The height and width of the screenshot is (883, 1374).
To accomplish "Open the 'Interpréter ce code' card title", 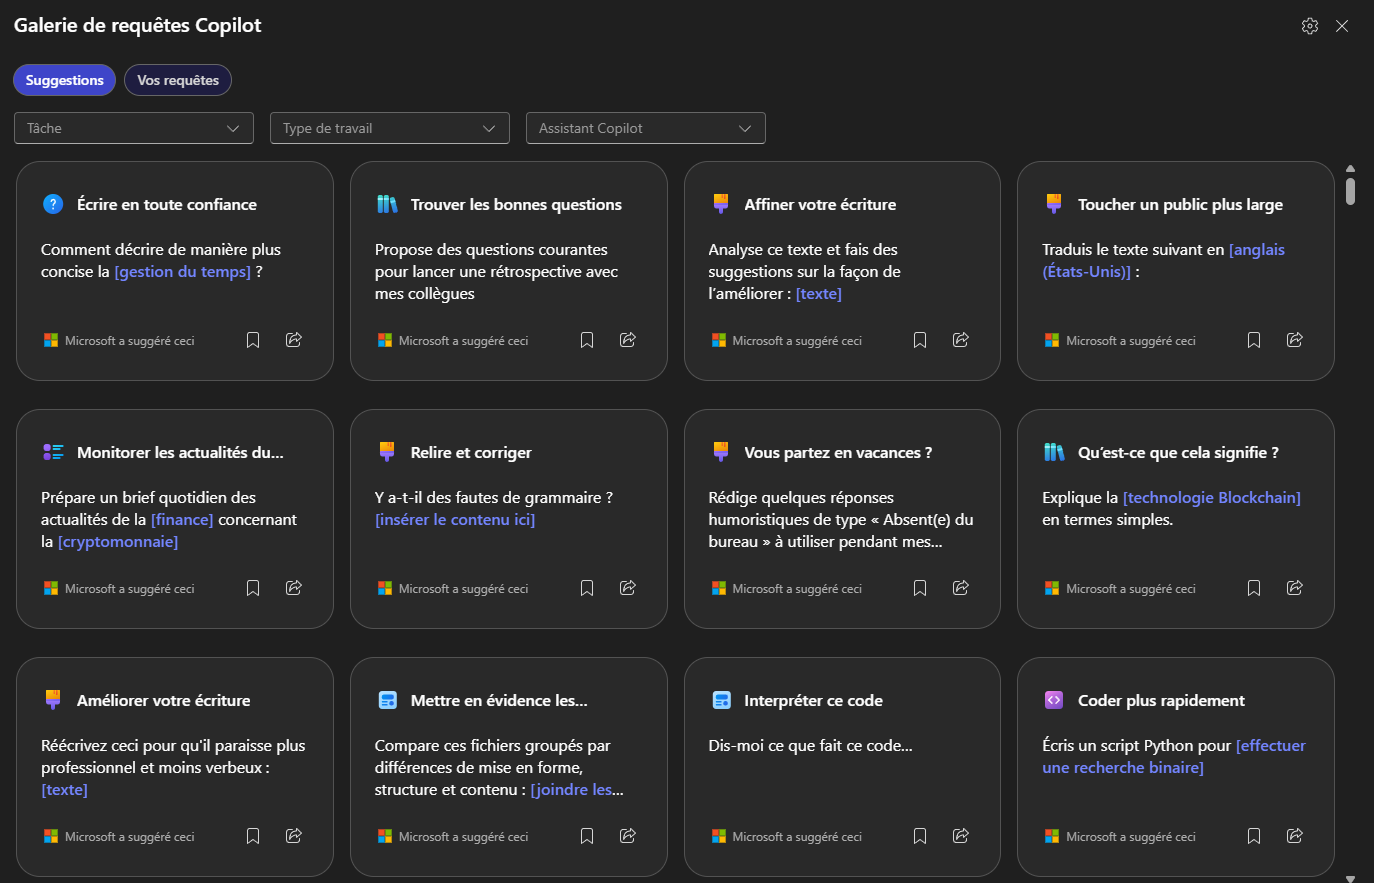I will [813, 701].
